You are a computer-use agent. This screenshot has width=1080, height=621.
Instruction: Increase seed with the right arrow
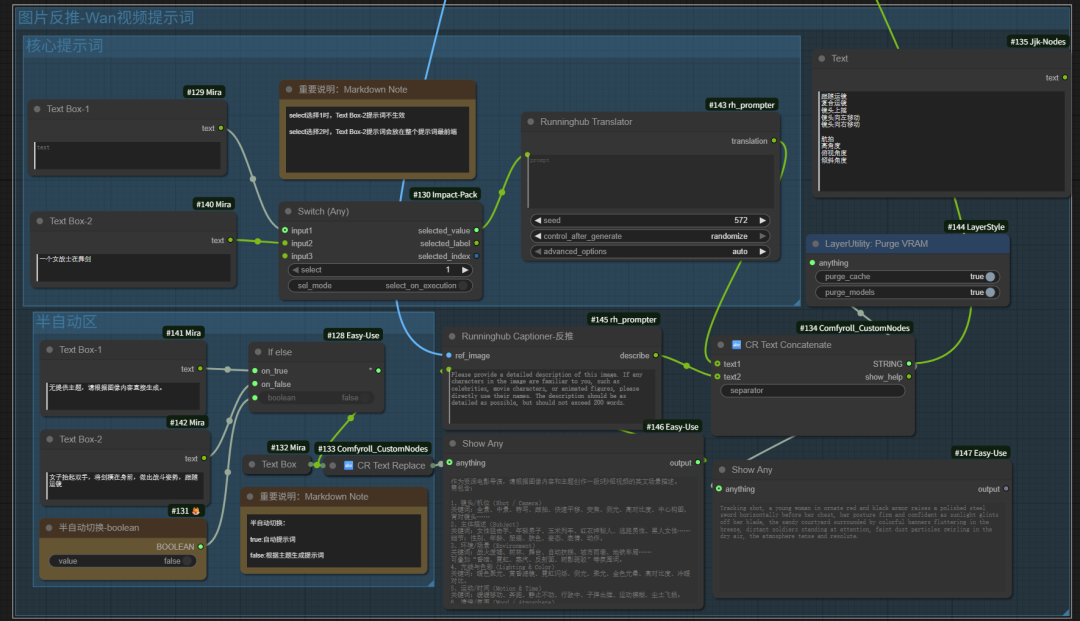tap(762, 220)
